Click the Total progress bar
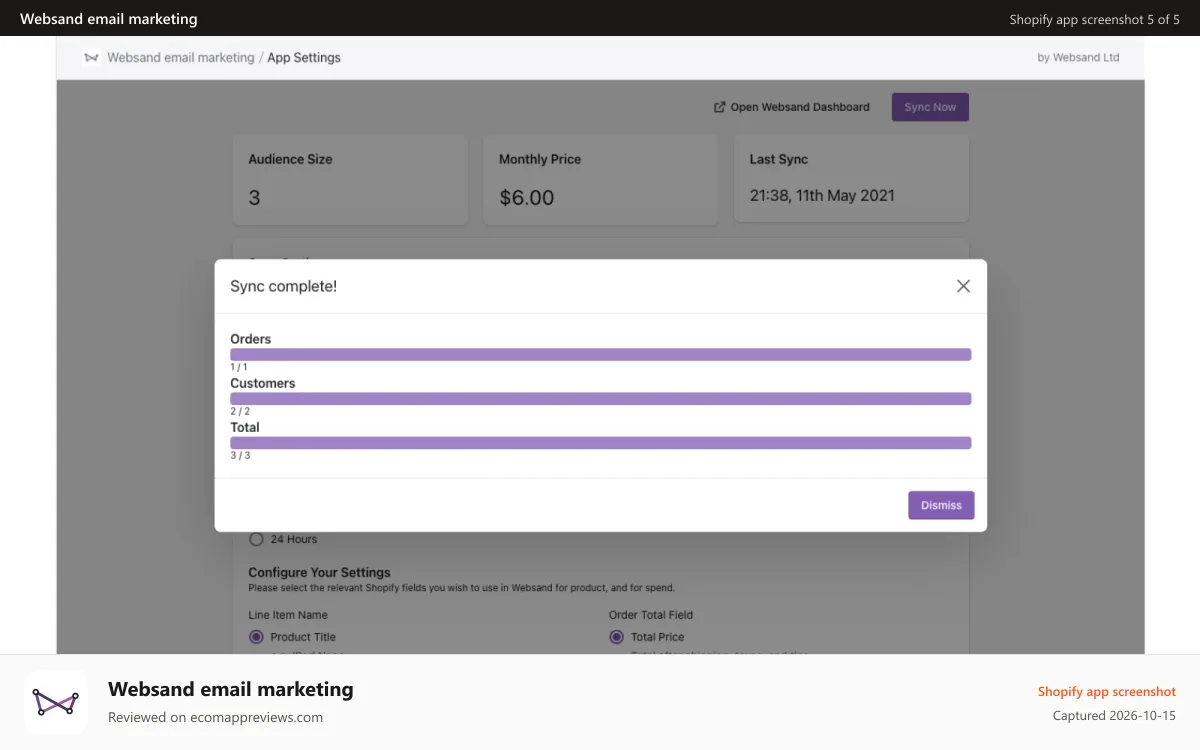 600,442
